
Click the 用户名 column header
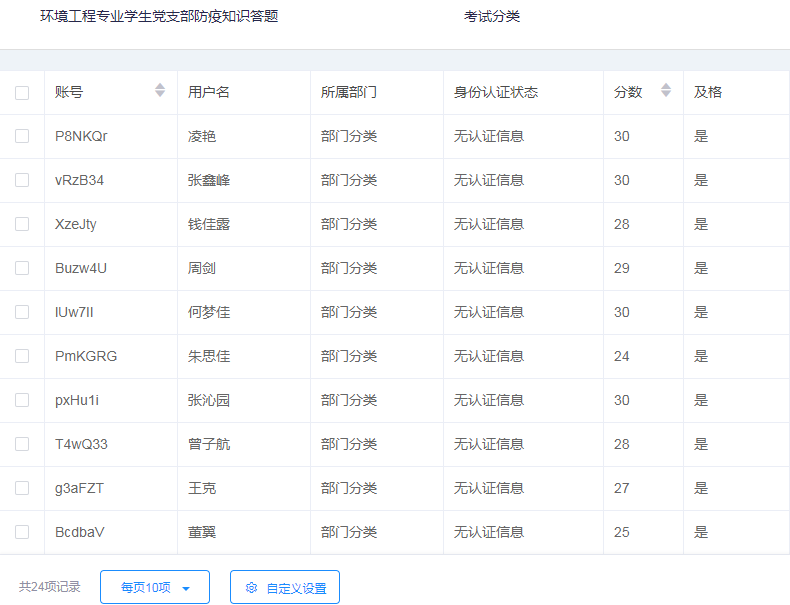209,92
